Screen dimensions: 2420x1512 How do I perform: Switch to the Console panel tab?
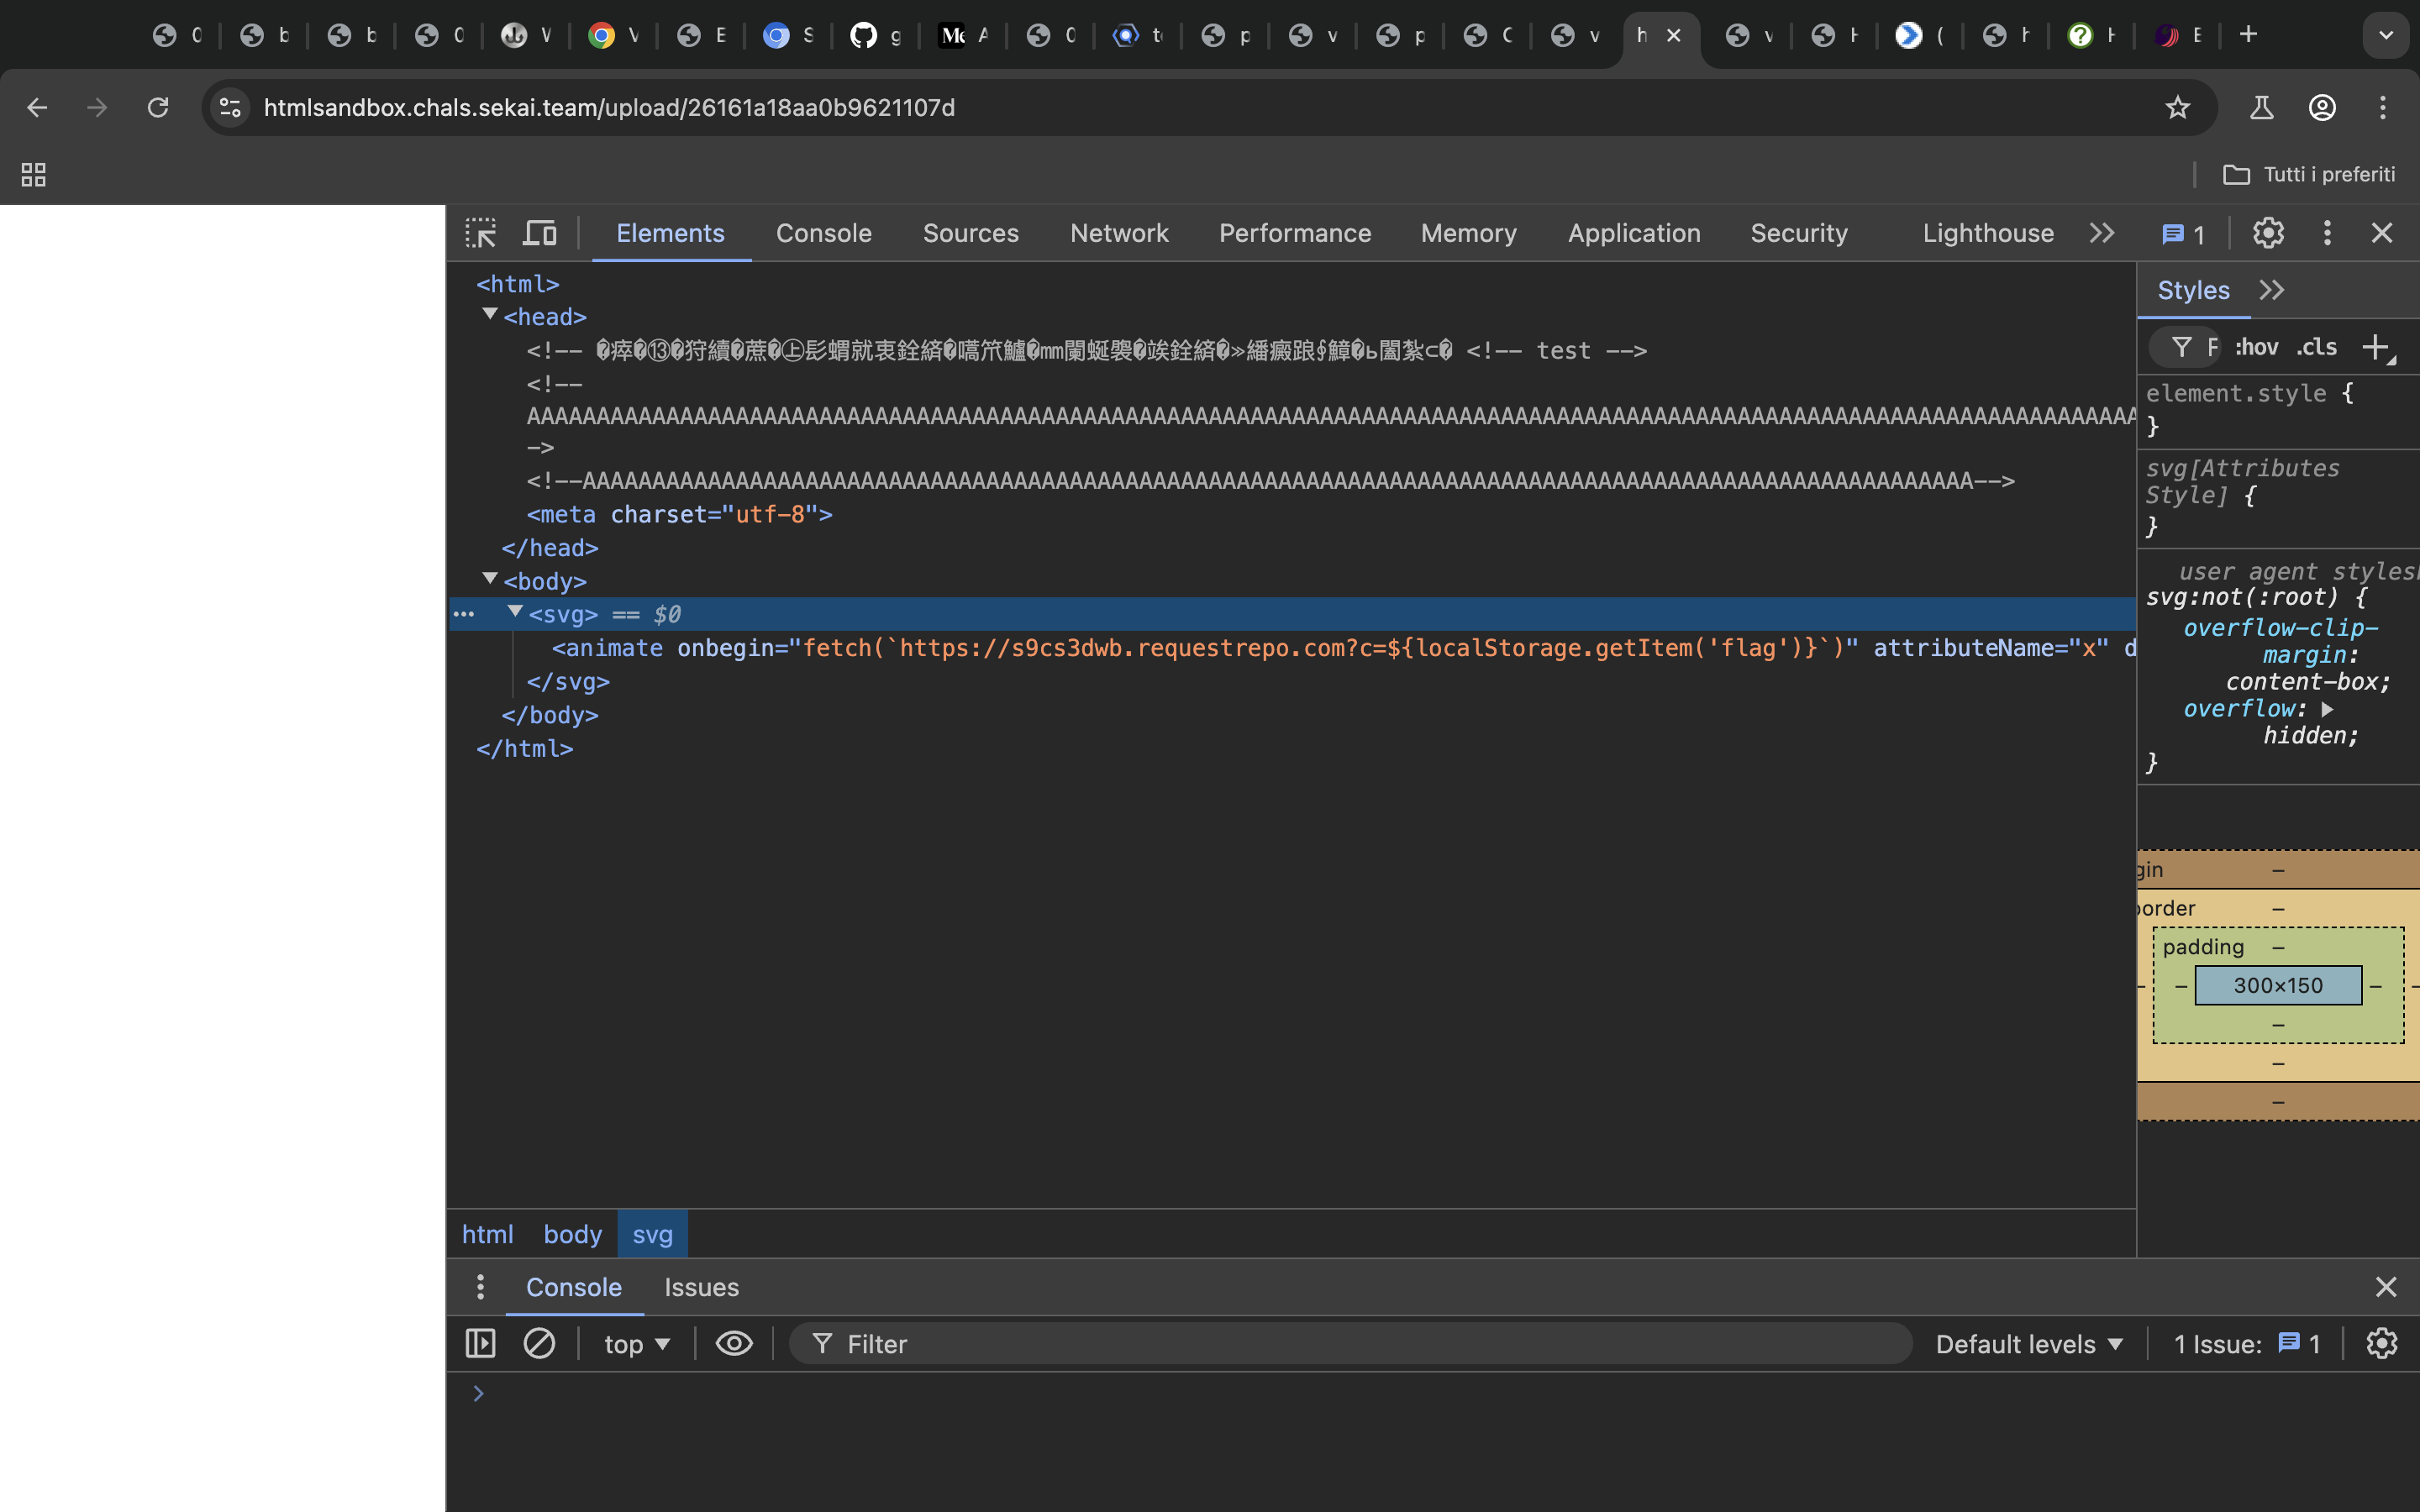(823, 233)
